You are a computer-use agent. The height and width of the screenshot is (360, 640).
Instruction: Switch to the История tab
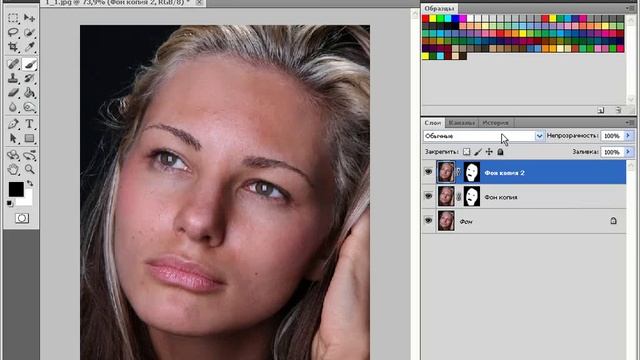(496, 122)
